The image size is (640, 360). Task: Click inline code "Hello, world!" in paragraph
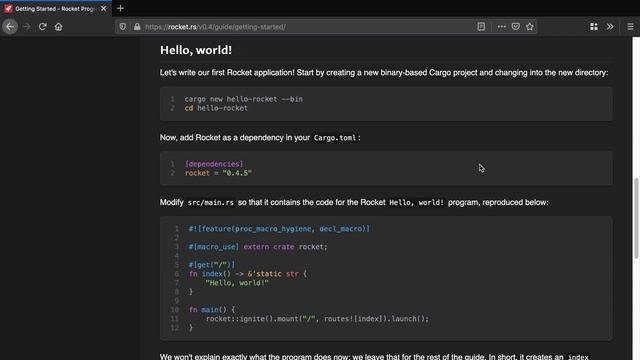click(x=416, y=203)
